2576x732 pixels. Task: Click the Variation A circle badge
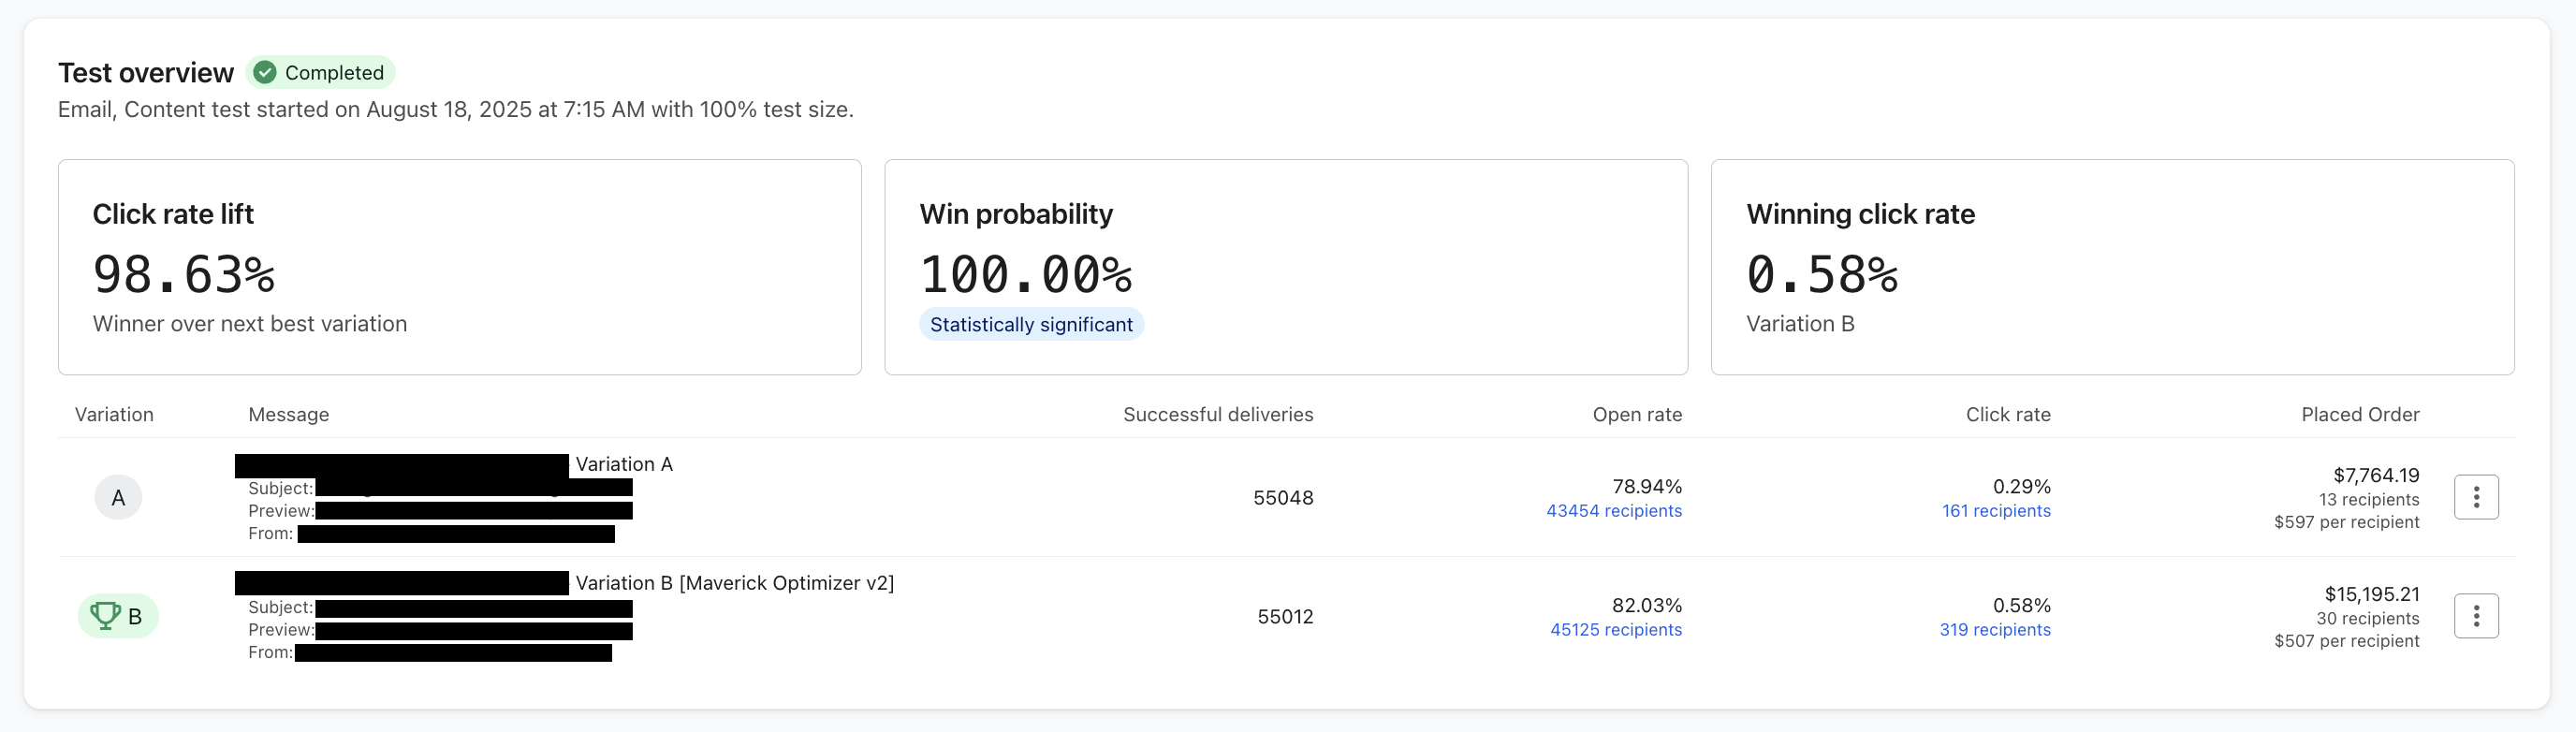point(118,497)
